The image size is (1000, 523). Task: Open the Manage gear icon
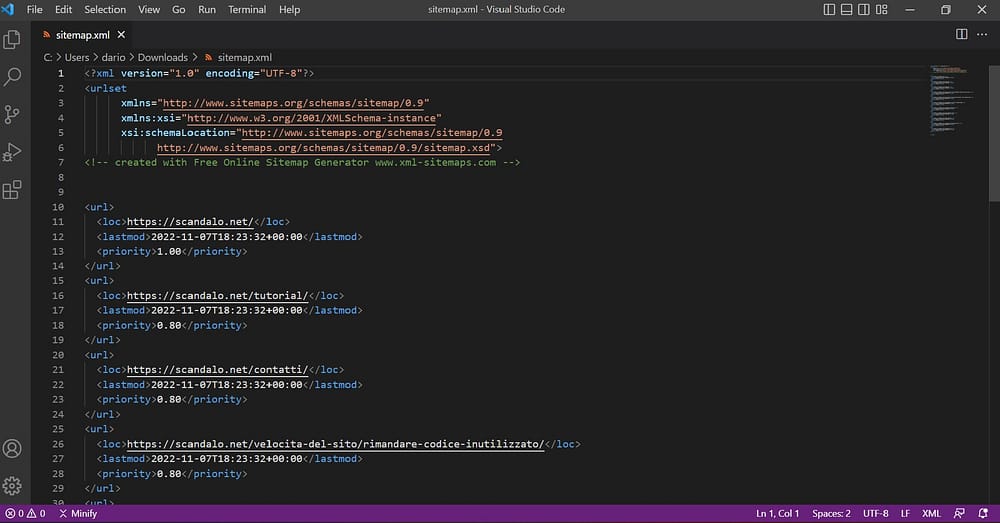[x=12, y=486]
